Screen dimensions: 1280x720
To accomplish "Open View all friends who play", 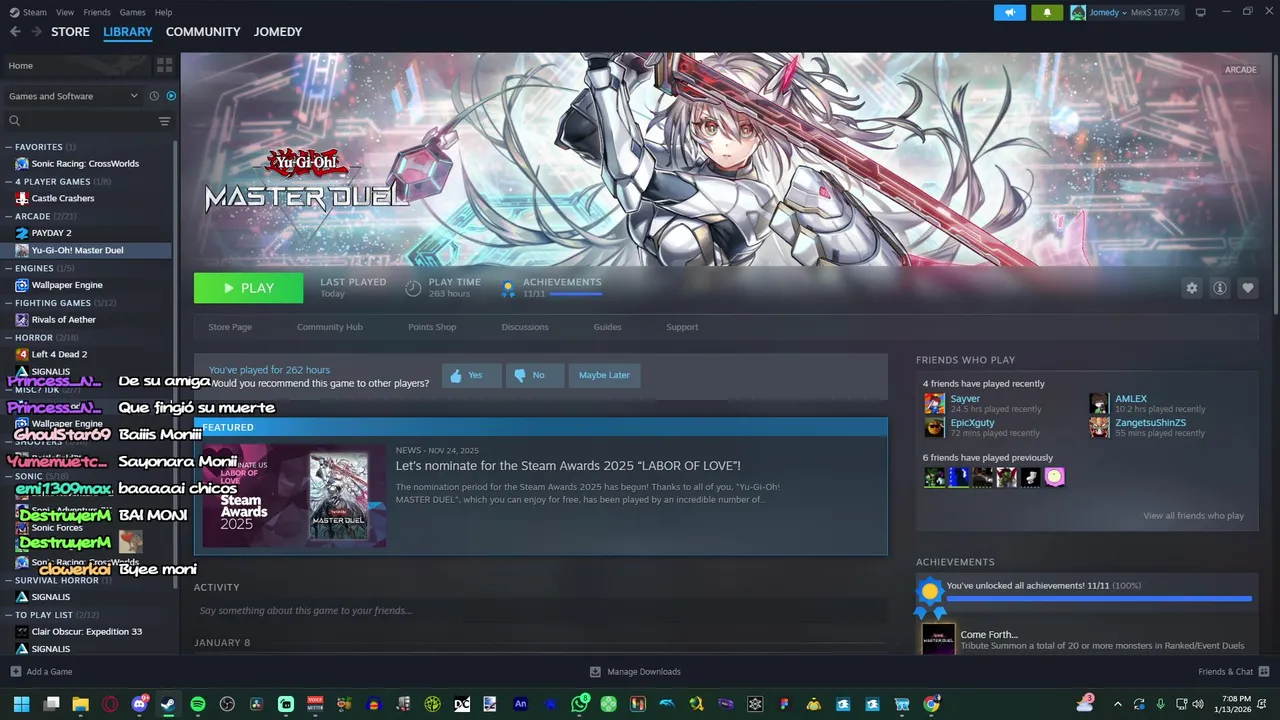I will click(1193, 516).
